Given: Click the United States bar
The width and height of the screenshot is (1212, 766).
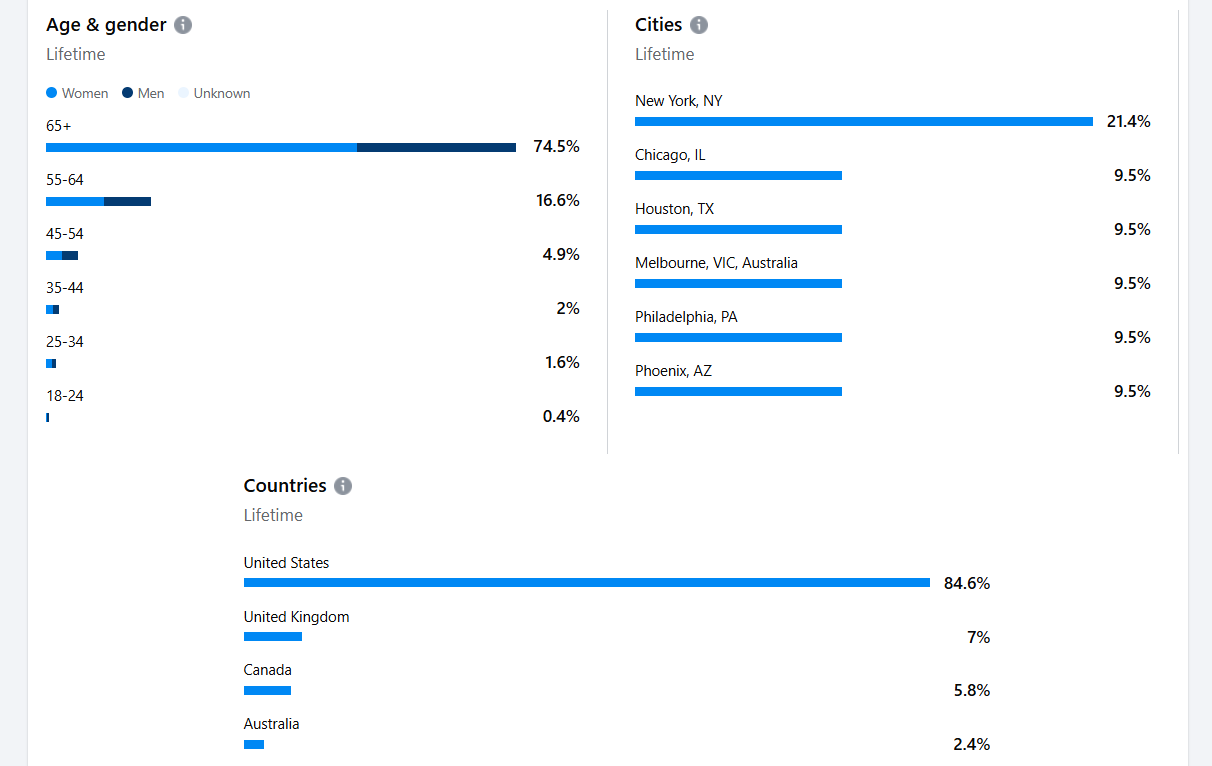Looking at the screenshot, I should (x=586, y=583).
